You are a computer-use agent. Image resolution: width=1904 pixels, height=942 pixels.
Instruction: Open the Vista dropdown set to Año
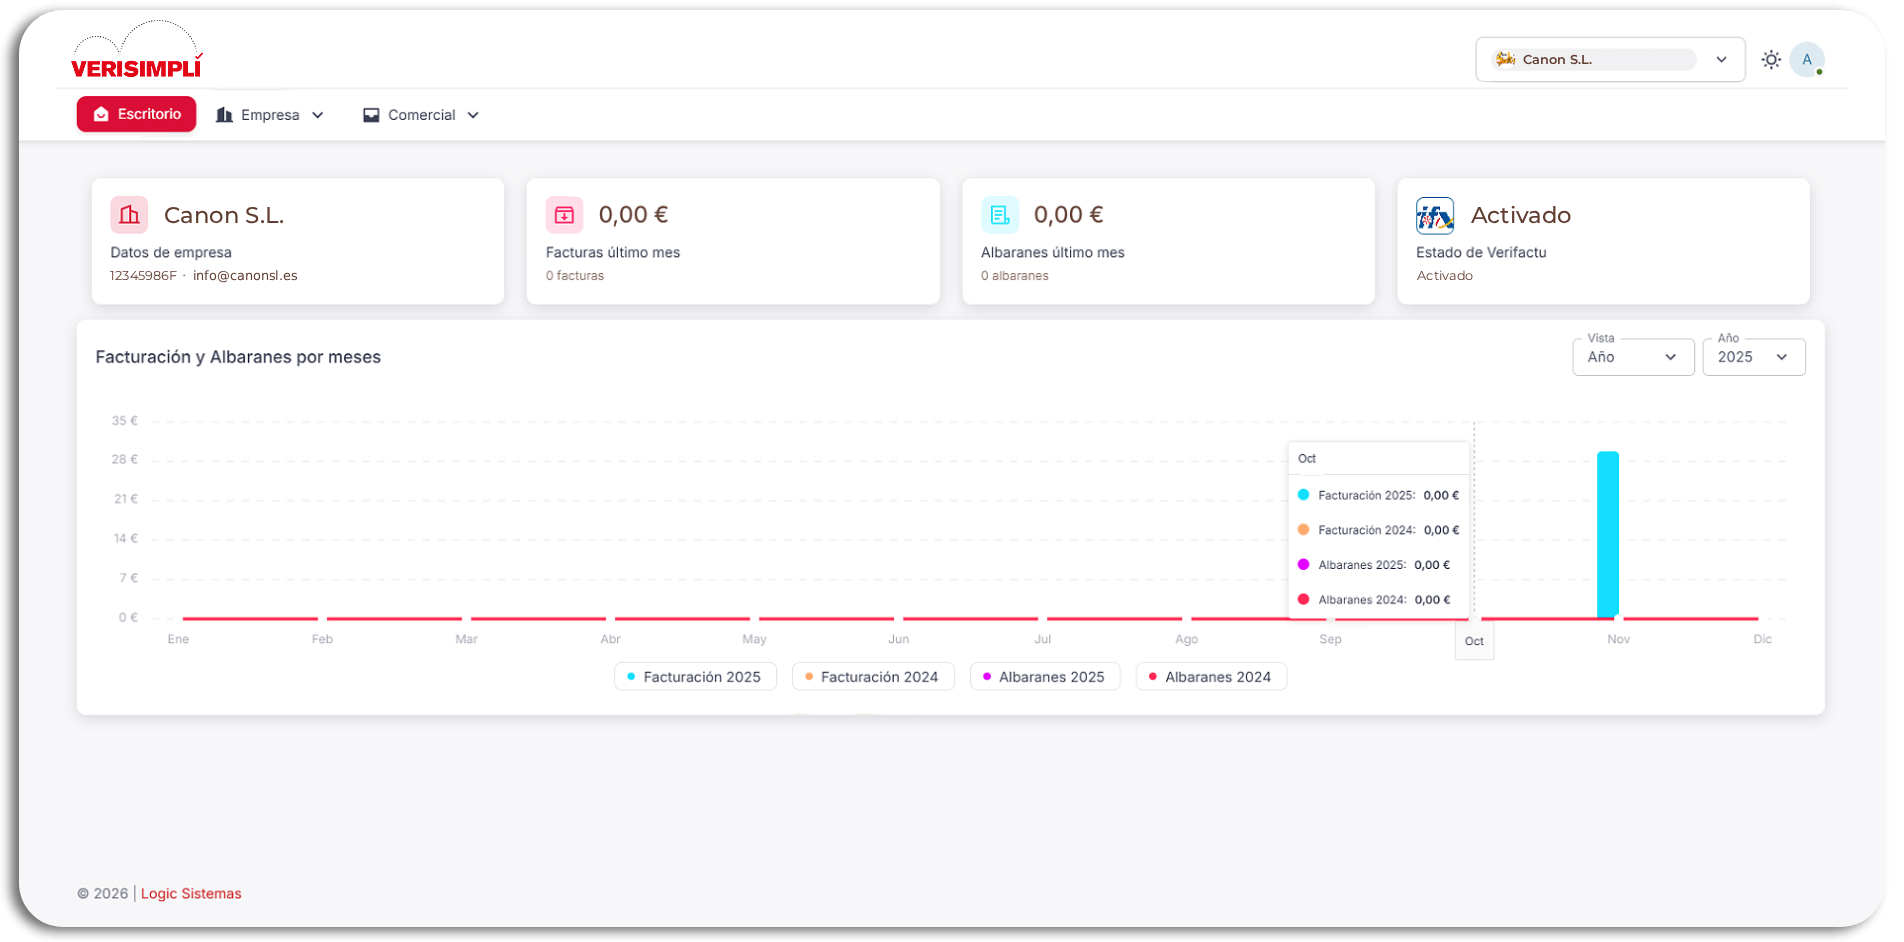[1632, 357]
